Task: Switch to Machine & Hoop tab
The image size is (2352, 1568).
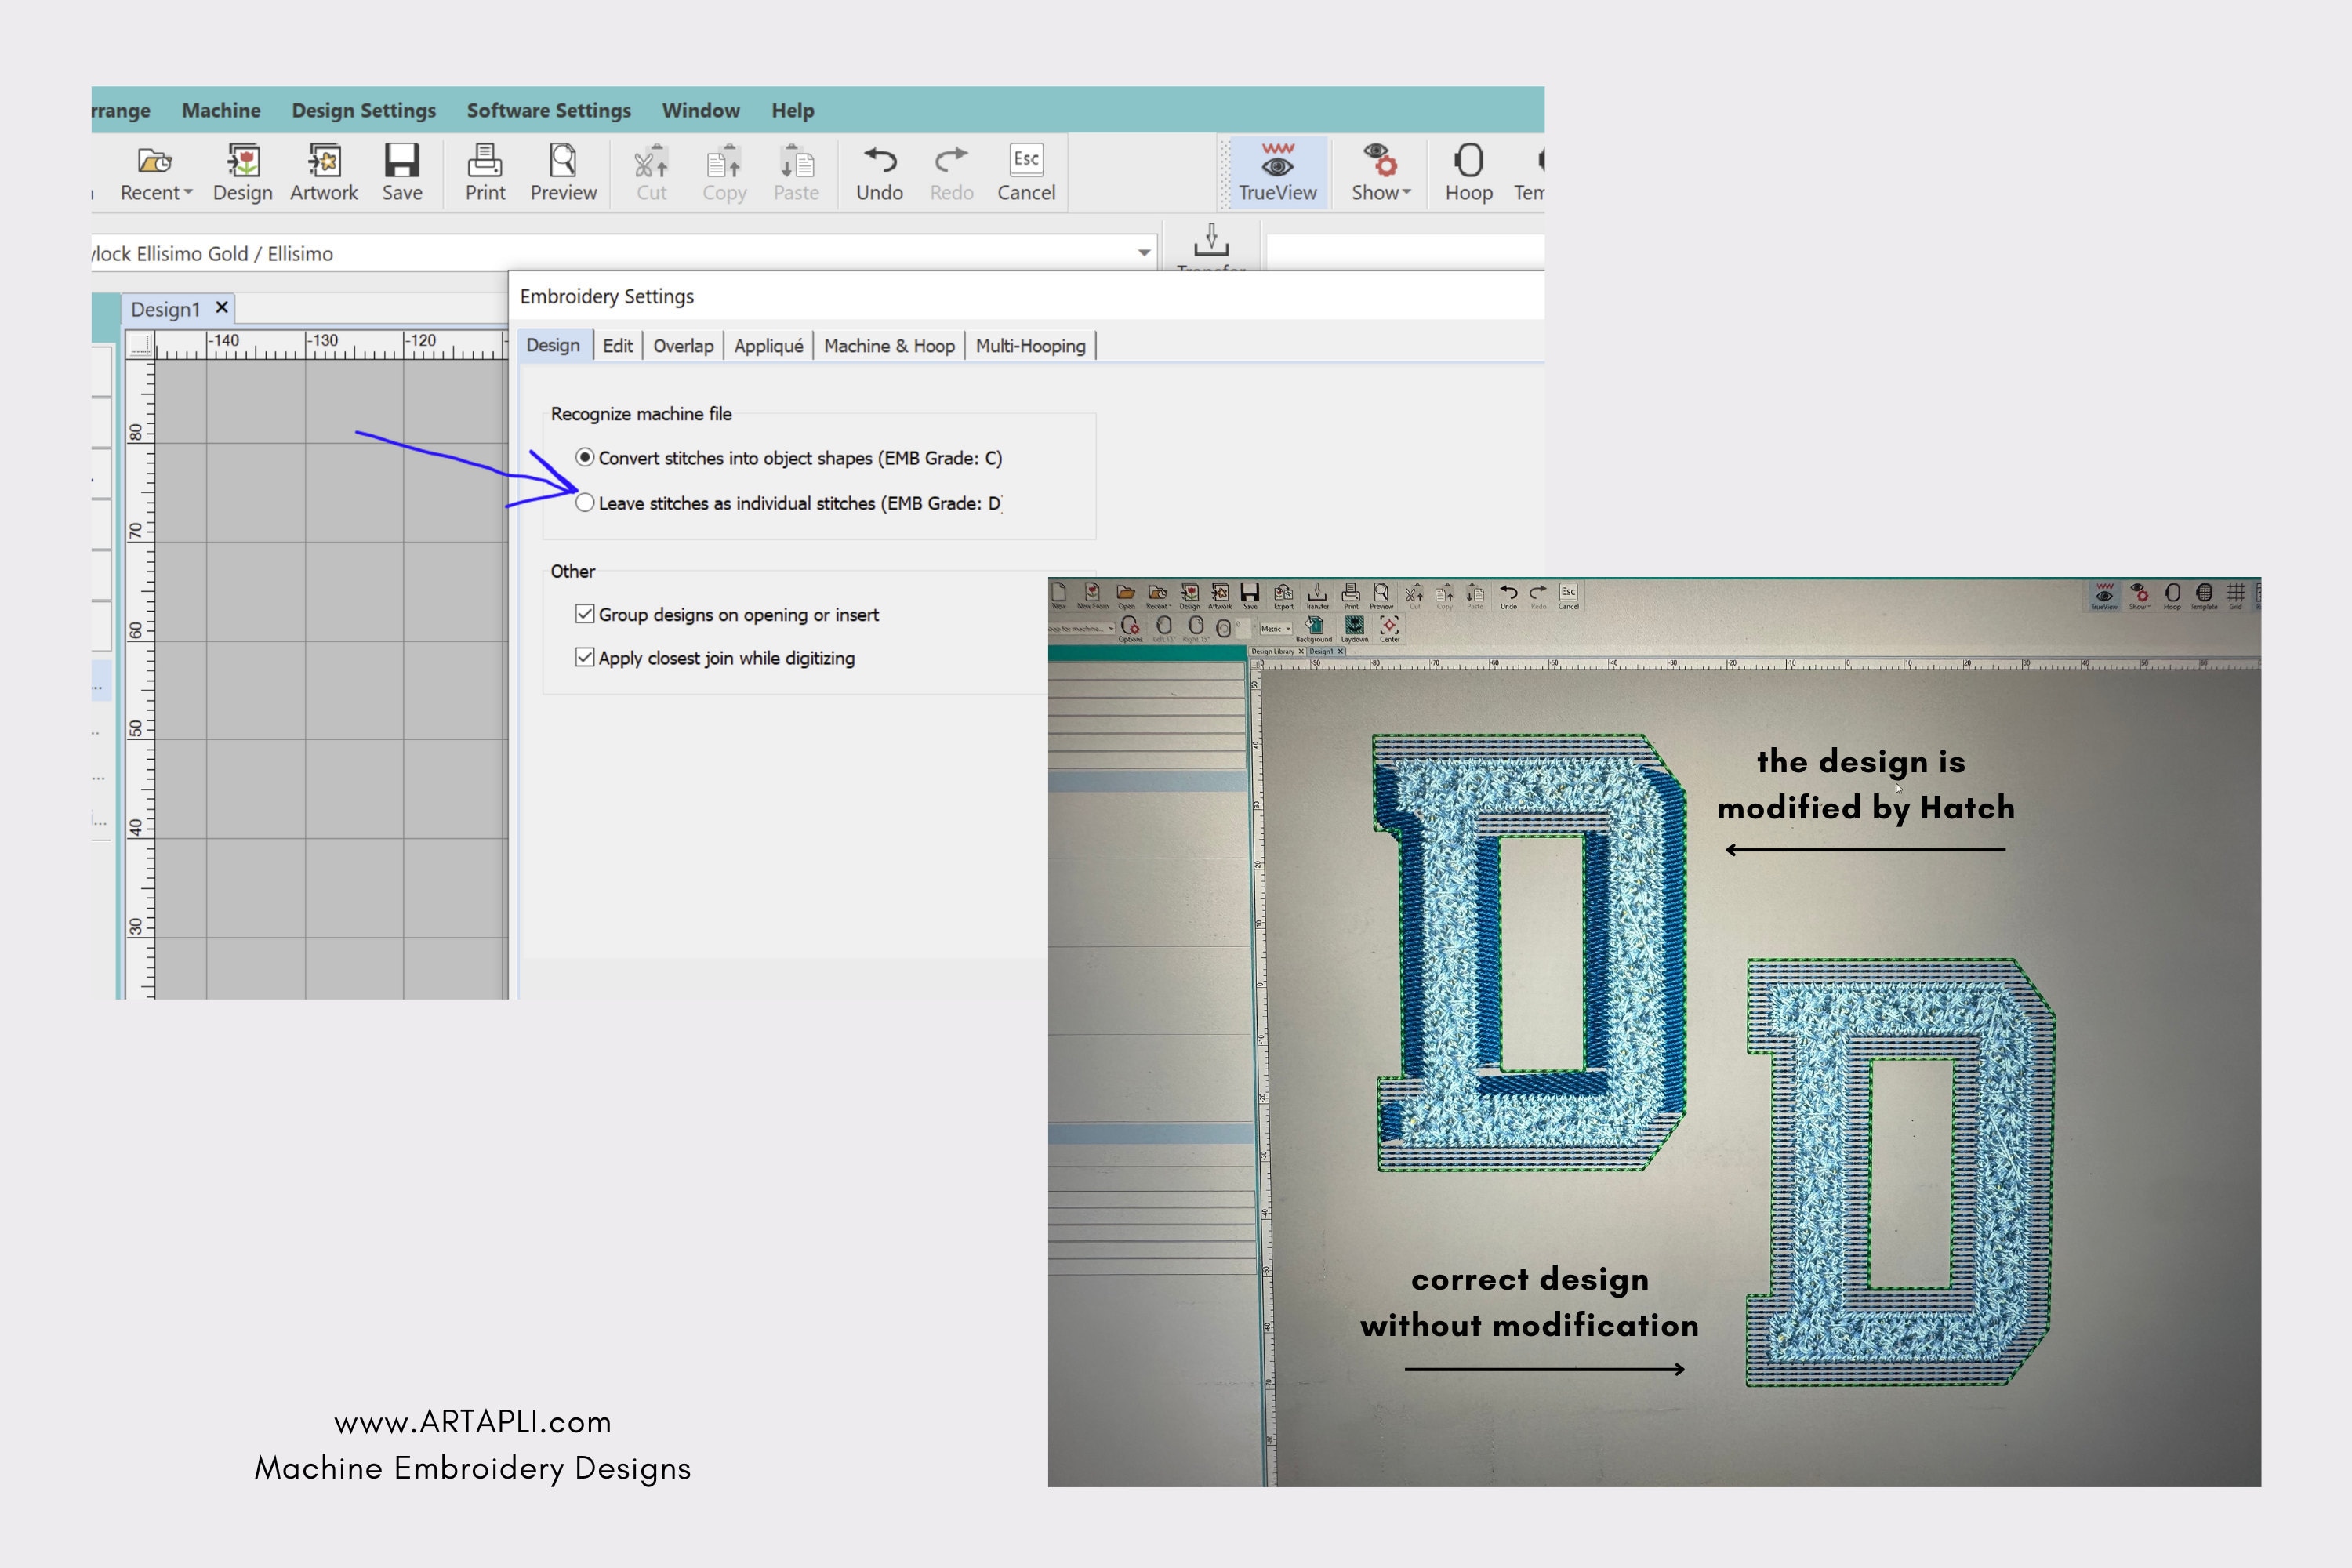Action: [889, 345]
